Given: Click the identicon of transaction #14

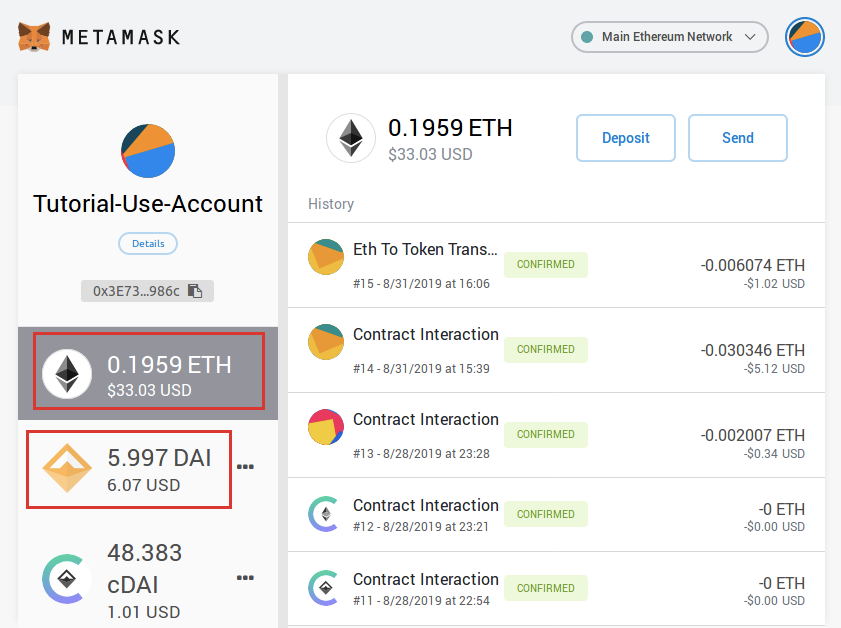Looking at the screenshot, I should click(x=326, y=342).
